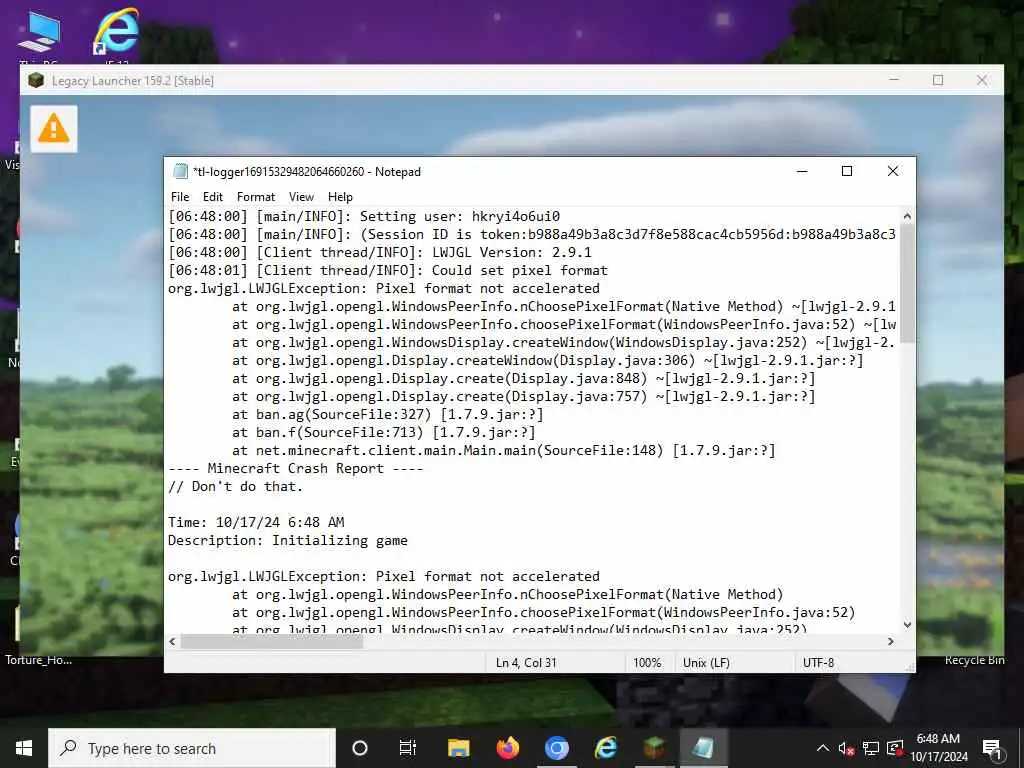Image resolution: width=1024 pixels, height=768 pixels.
Task: Click the Notepad vertical scrollbar thumb
Action: point(907,283)
